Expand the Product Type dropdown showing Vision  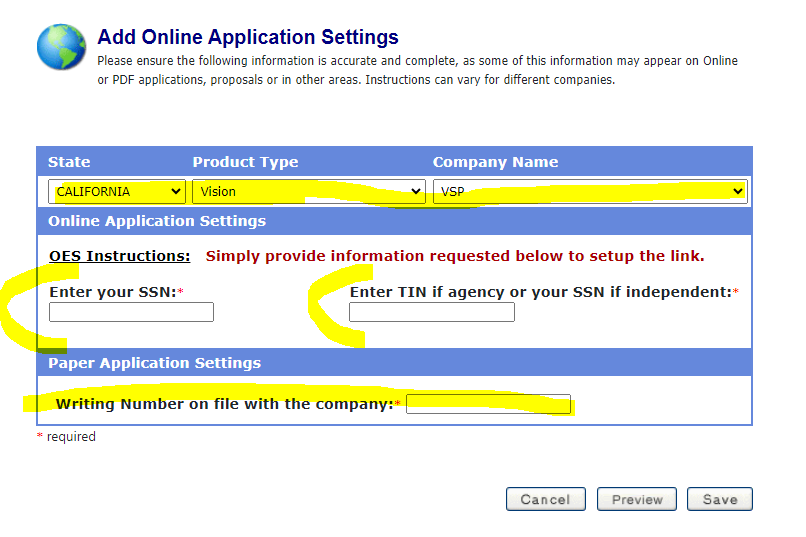click(x=309, y=191)
